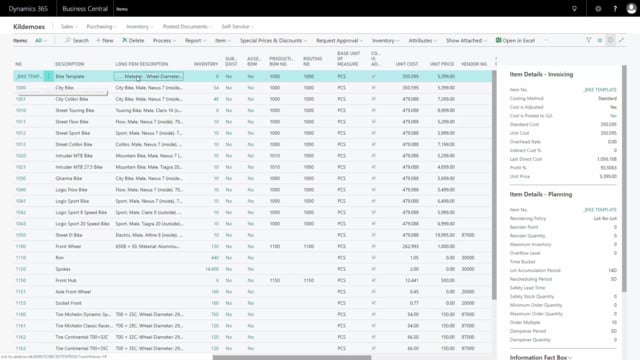Viewport: 640px width, 360px height.
Task: Click the horizontal scrollbar below the list
Action: tap(292, 358)
